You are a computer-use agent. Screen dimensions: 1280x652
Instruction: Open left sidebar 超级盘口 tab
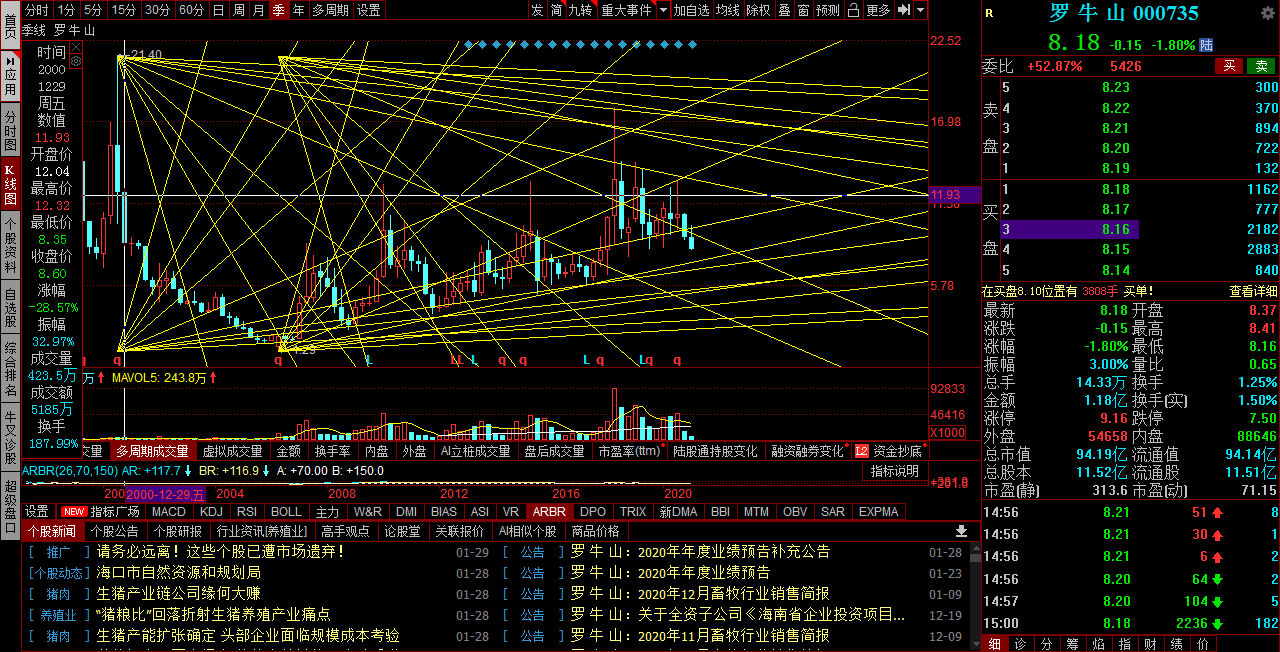point(10,507)
